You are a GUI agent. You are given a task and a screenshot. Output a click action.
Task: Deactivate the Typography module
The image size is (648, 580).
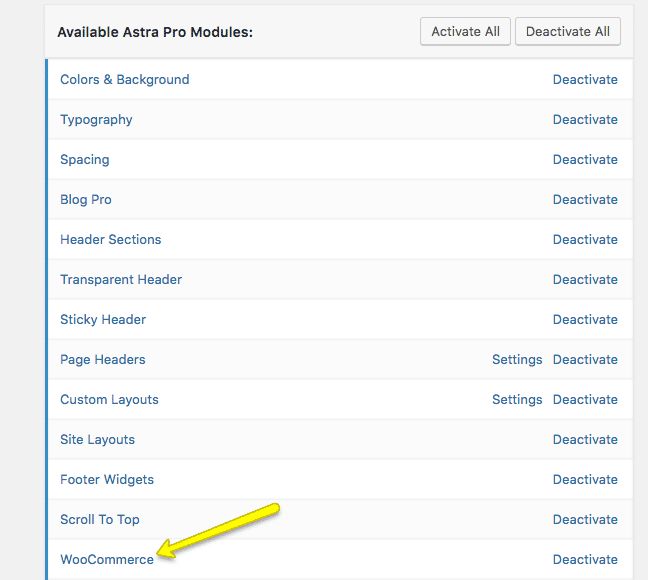coord(585,119)
